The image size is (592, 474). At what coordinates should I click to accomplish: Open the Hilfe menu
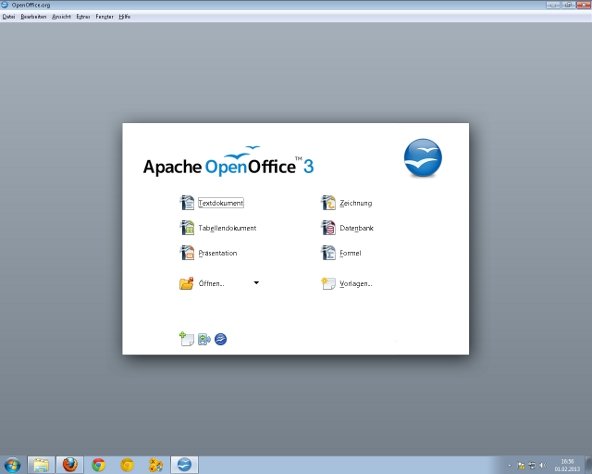[124, 17]
